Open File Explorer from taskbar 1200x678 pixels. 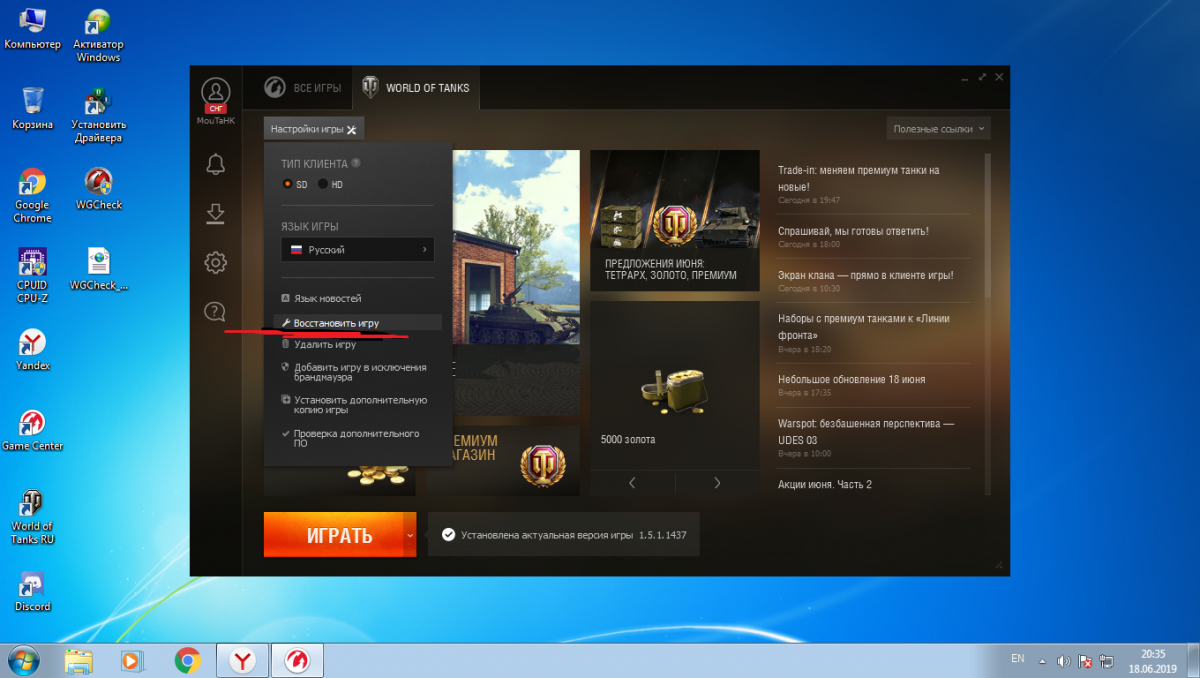pyautogui.click(x=78, y=661)
